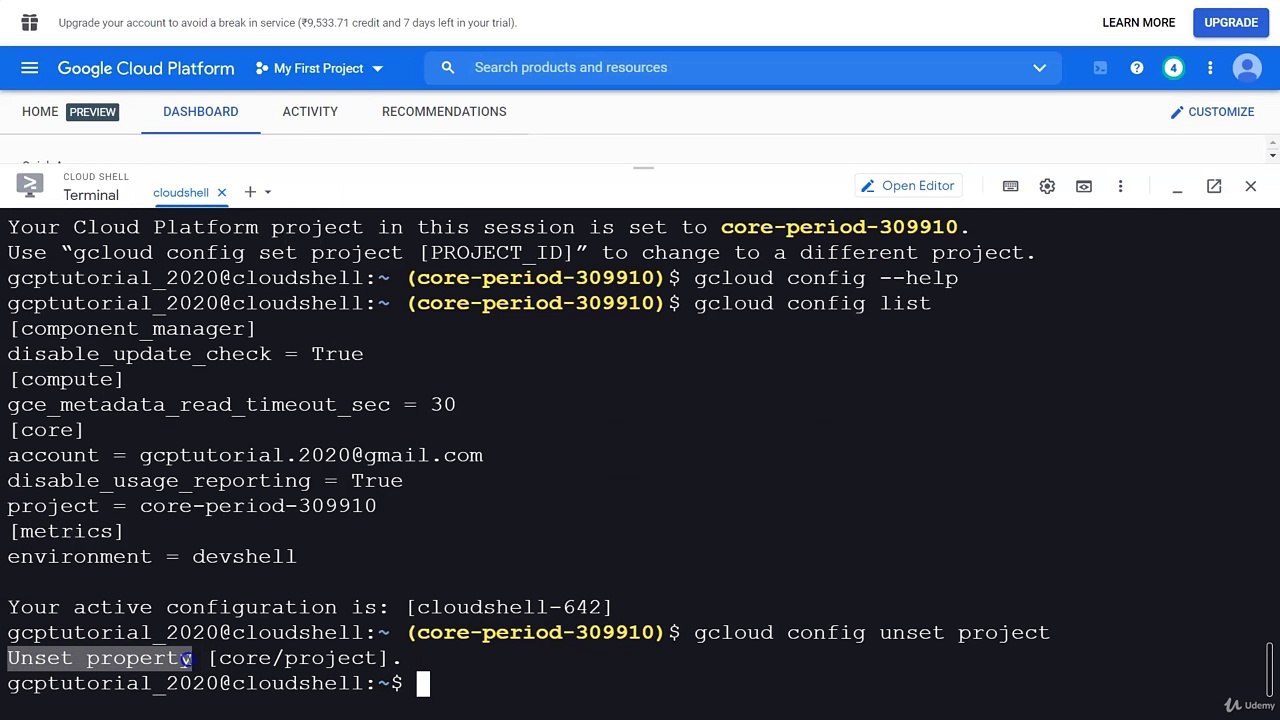Click the LEARN MORE link

tap(1138, 22)
